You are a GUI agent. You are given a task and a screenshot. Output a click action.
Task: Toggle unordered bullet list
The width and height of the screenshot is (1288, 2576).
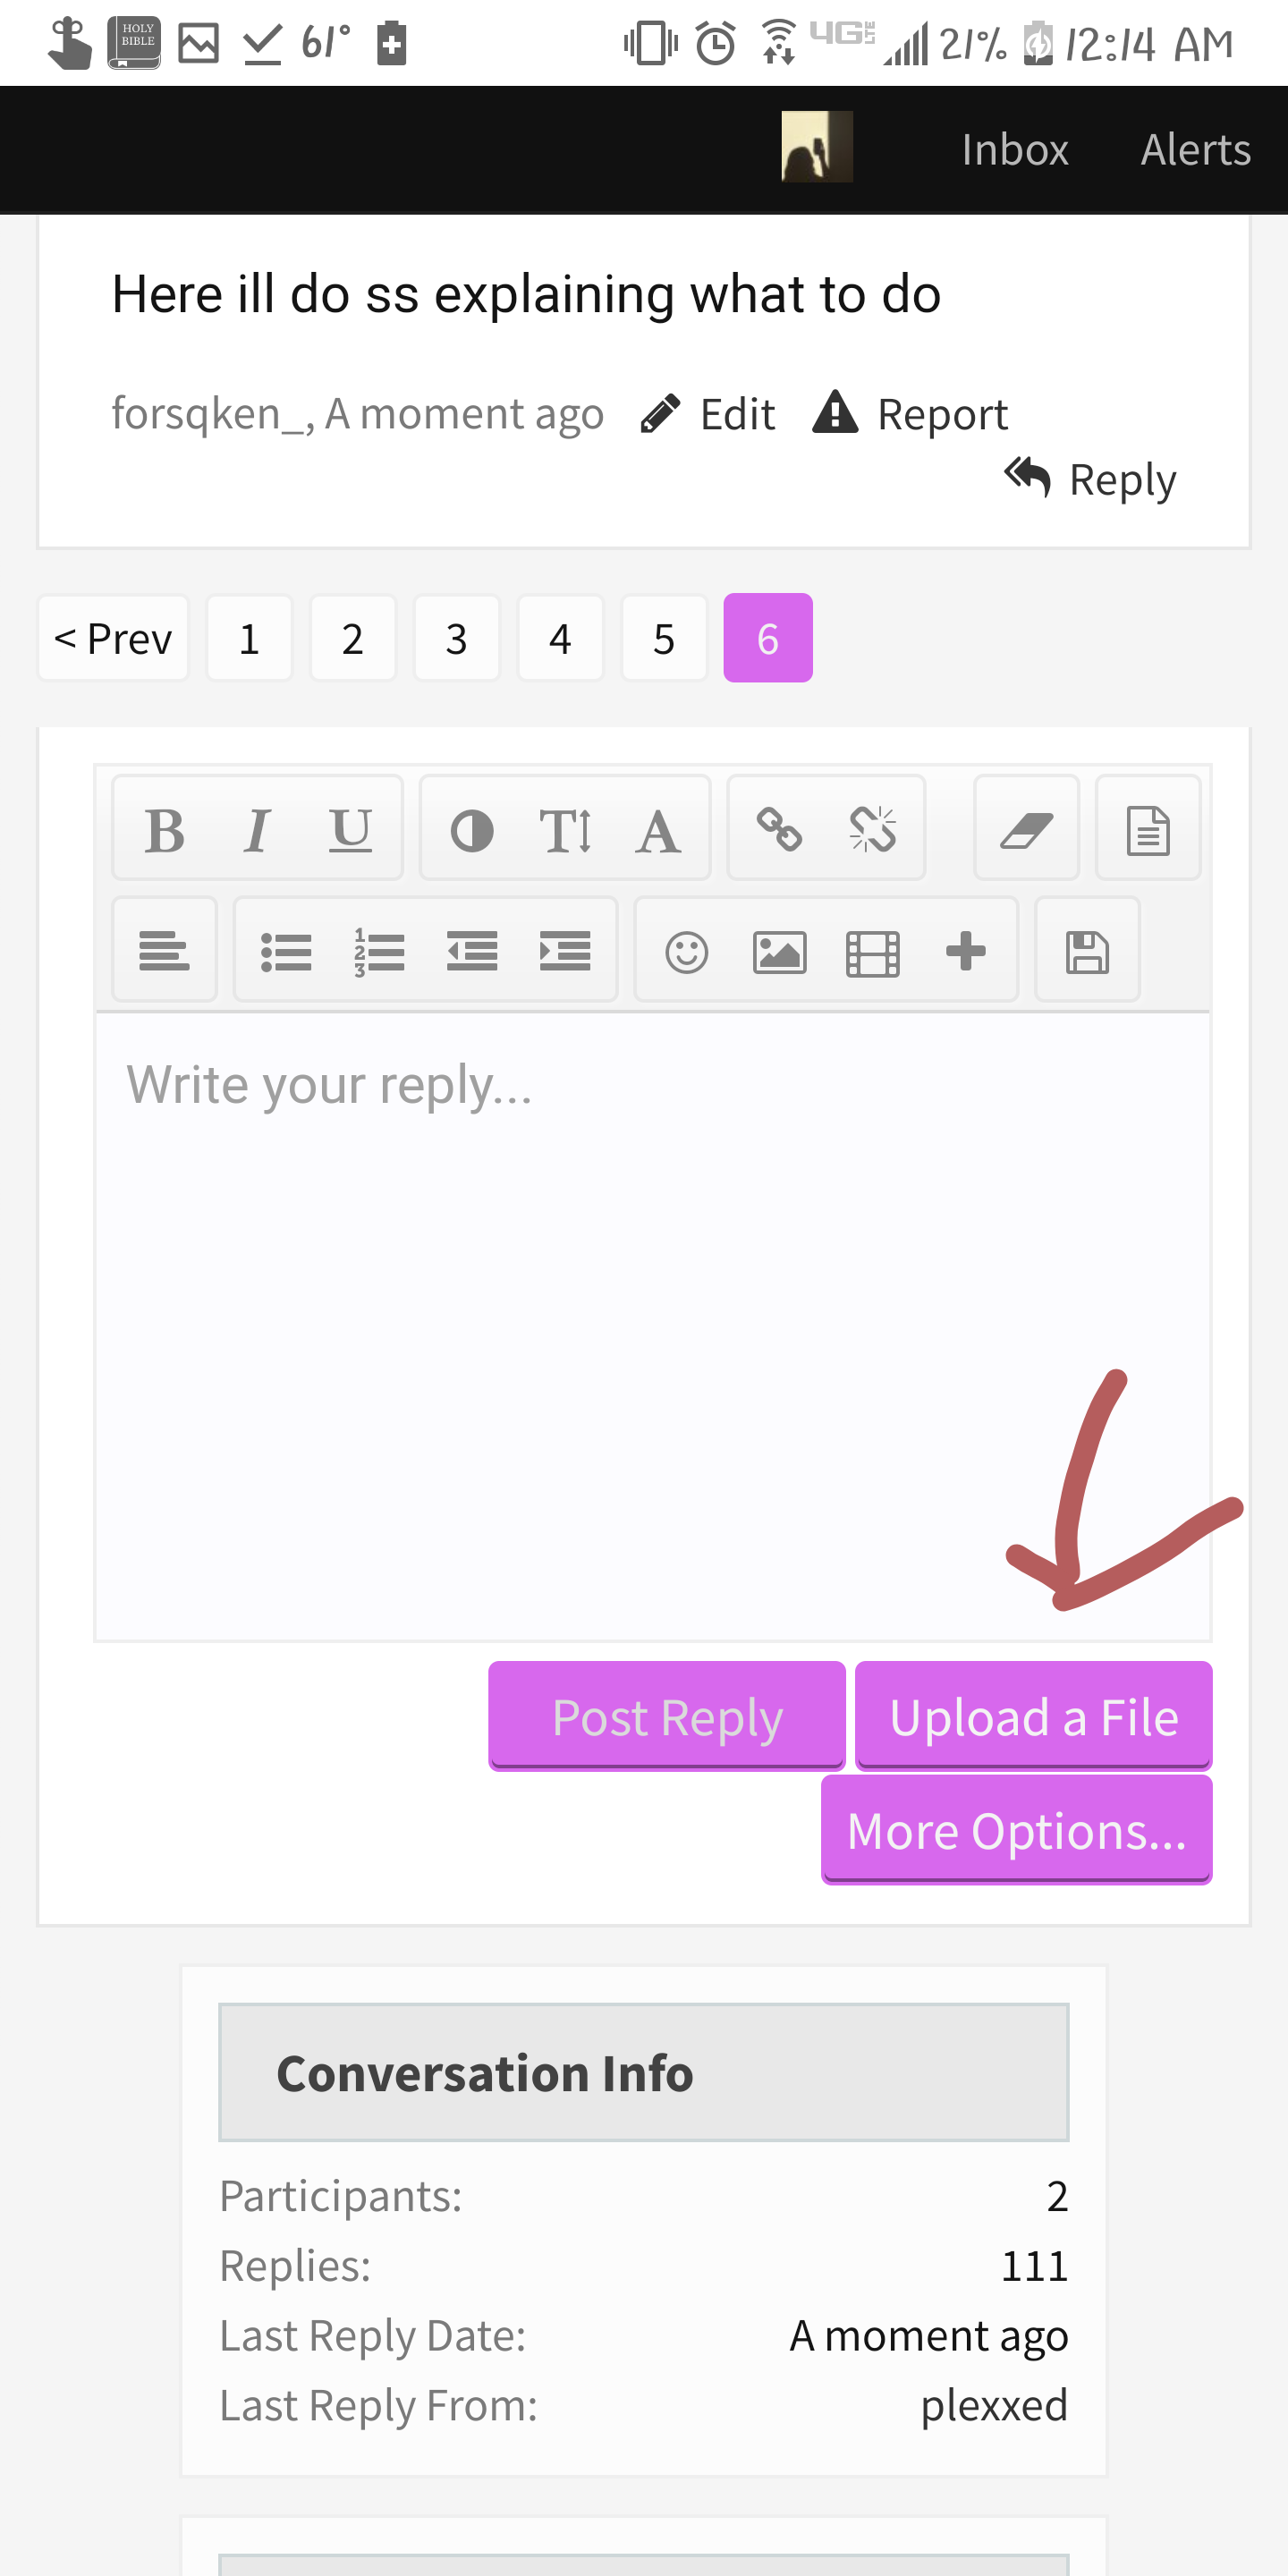click(286, 951)
